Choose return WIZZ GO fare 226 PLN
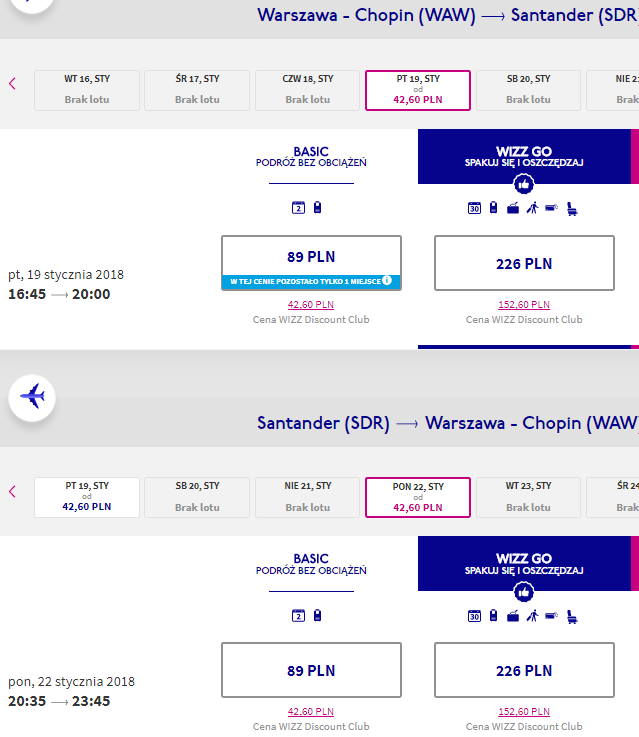 524,670
